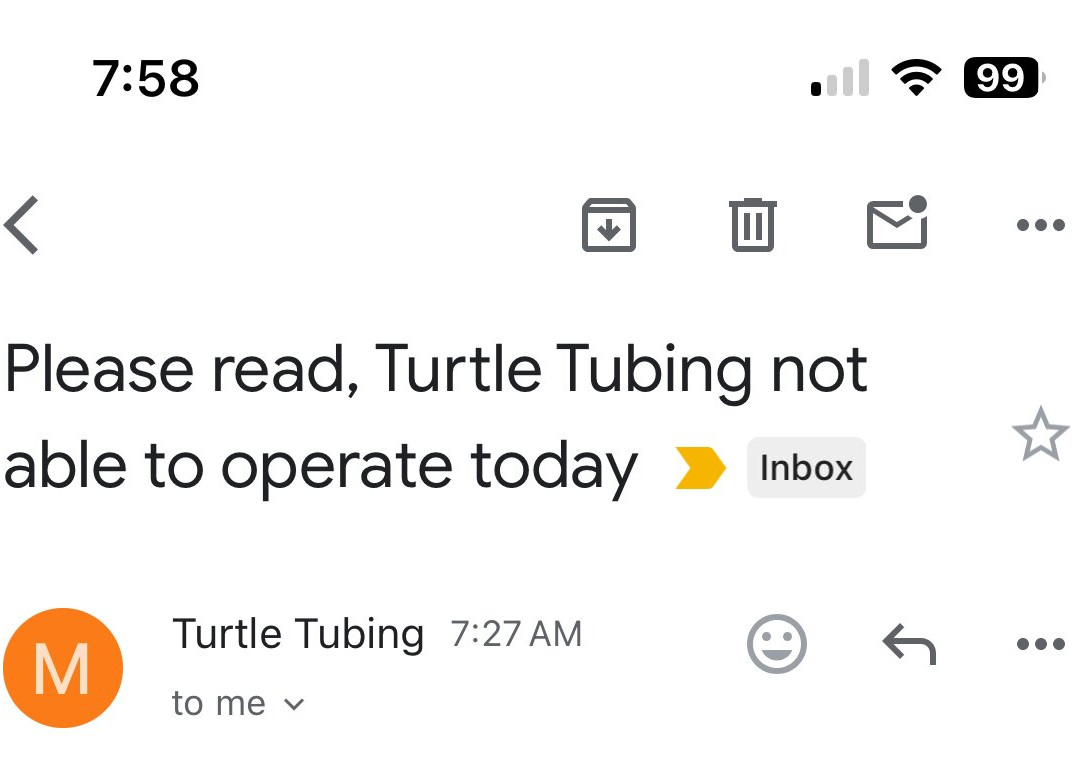
Task: Open more email options menu
Action: [1039, 224]
